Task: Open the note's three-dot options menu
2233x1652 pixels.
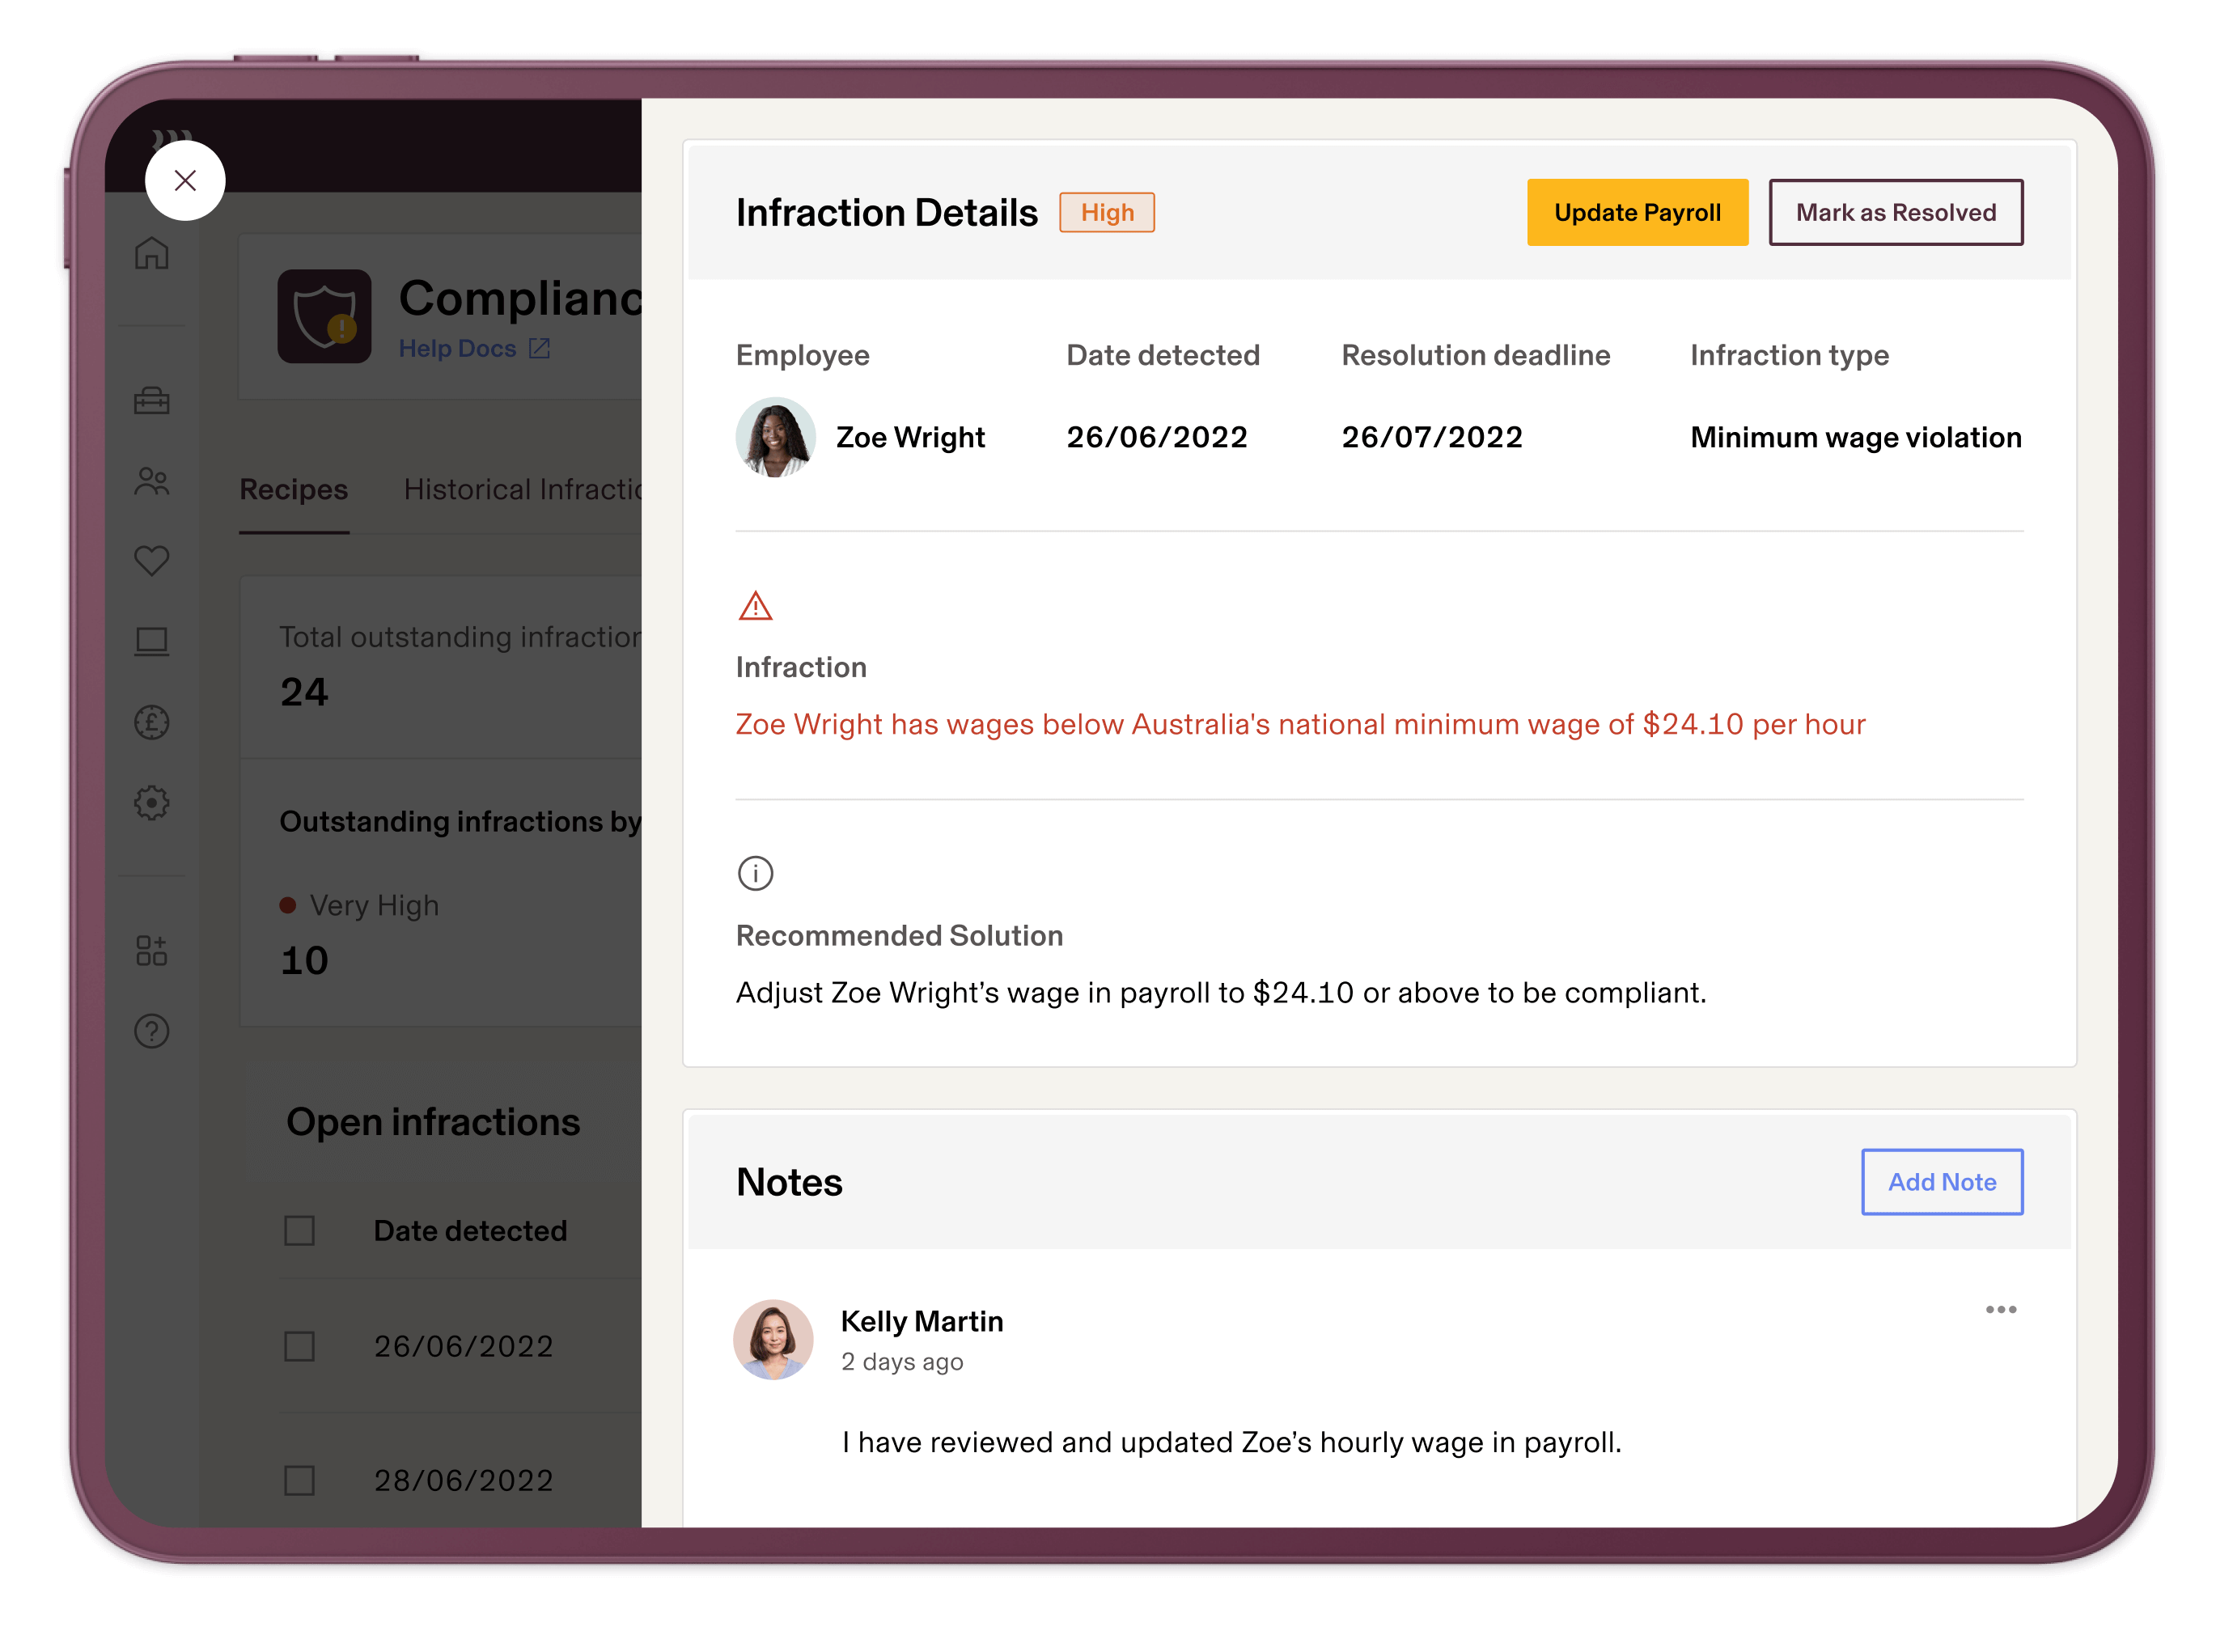Action: [x=2000, y=1309]
